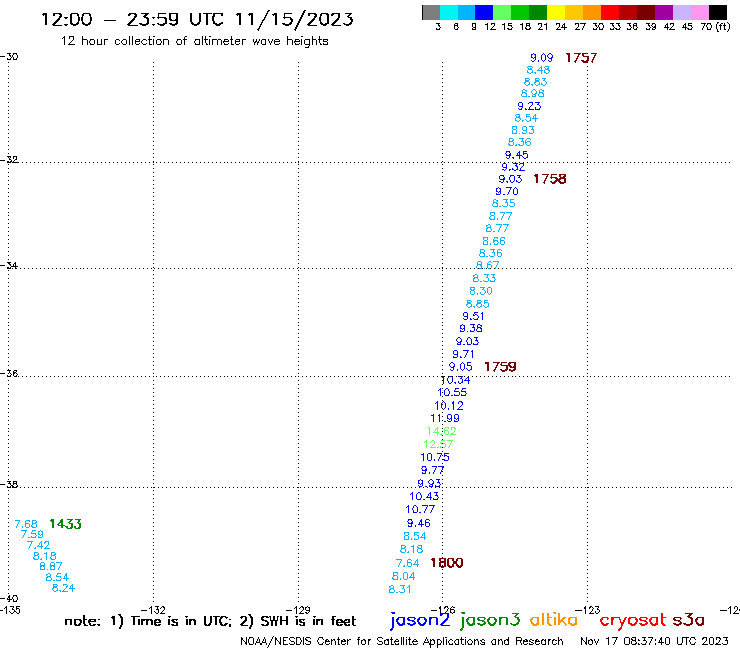This screenshot has width=740, height=650.
Task: Click the title '12:00 – 23:59 UTC 11/15/2023'
Action: pyautogui.click(x=197, y=19)
